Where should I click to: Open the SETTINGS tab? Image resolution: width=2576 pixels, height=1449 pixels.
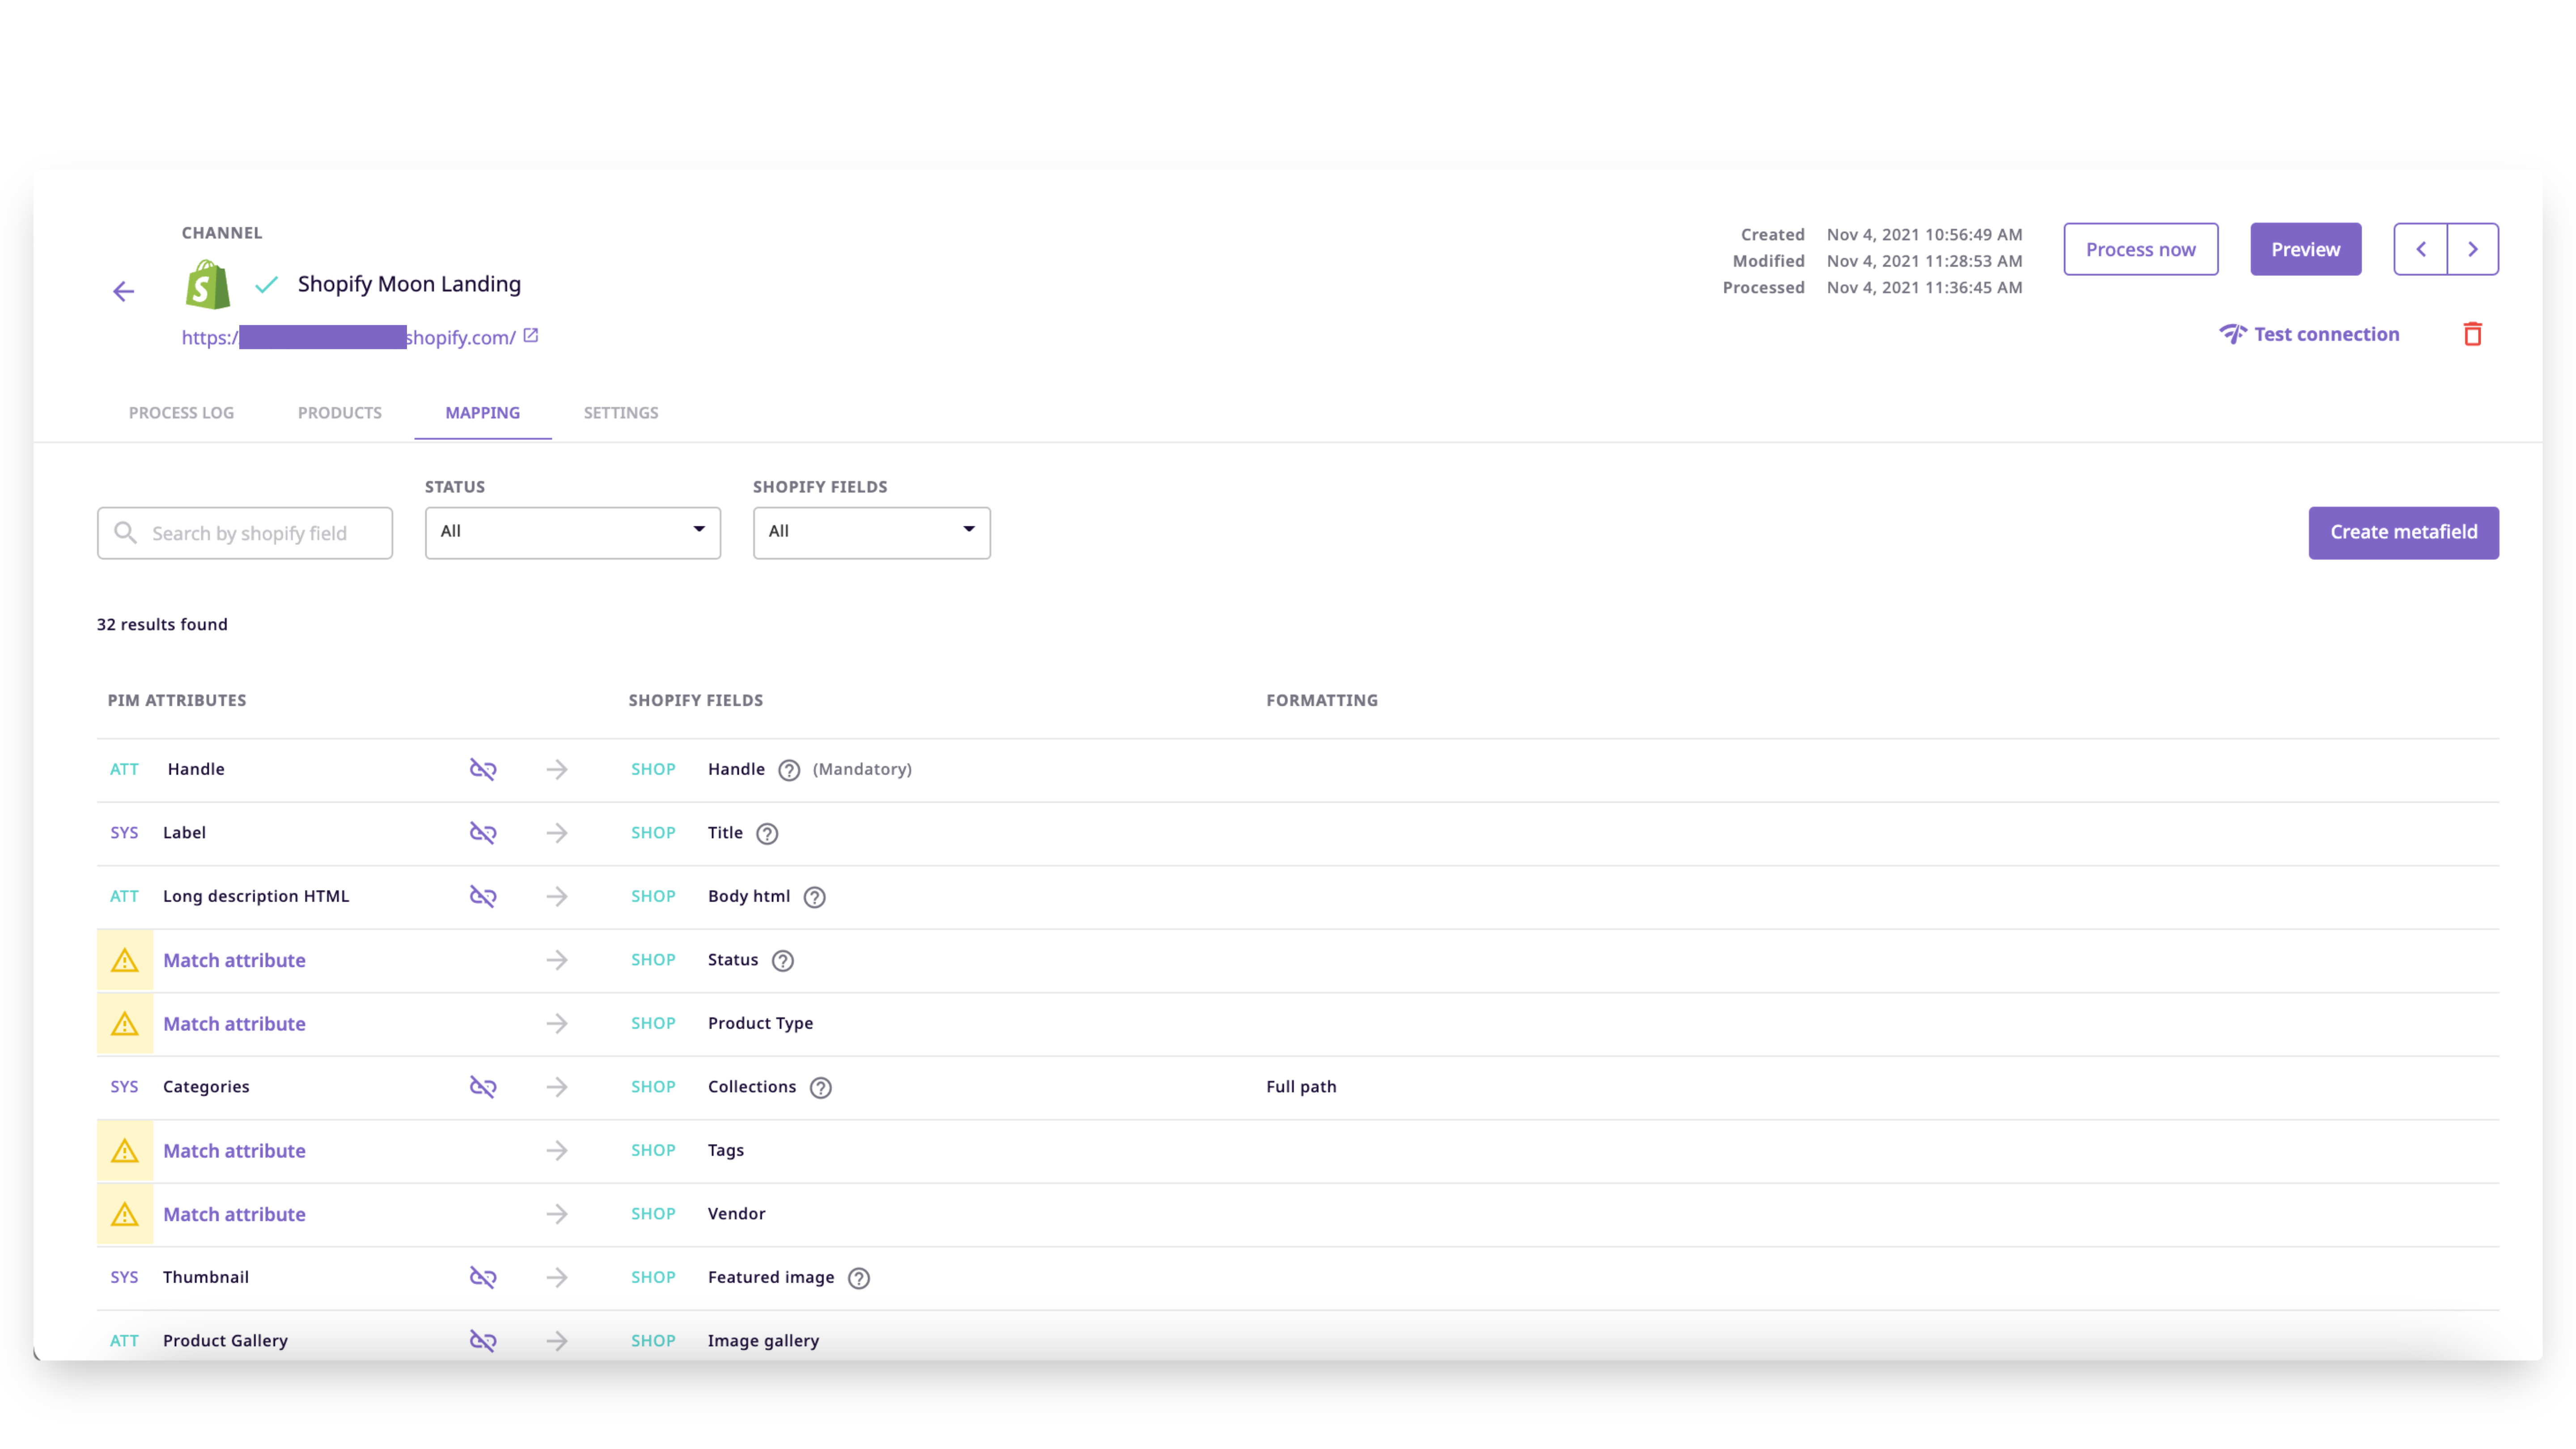pyautogui.click(x=621, y=413)
